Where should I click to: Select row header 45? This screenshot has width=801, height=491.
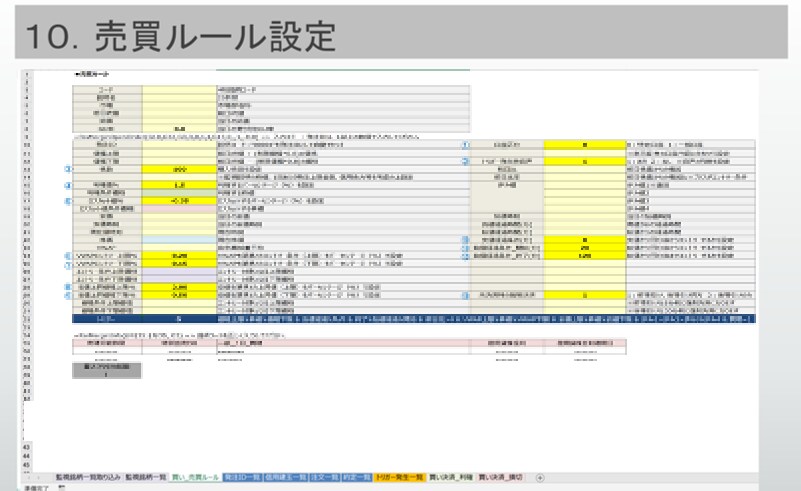coord(27,465)
